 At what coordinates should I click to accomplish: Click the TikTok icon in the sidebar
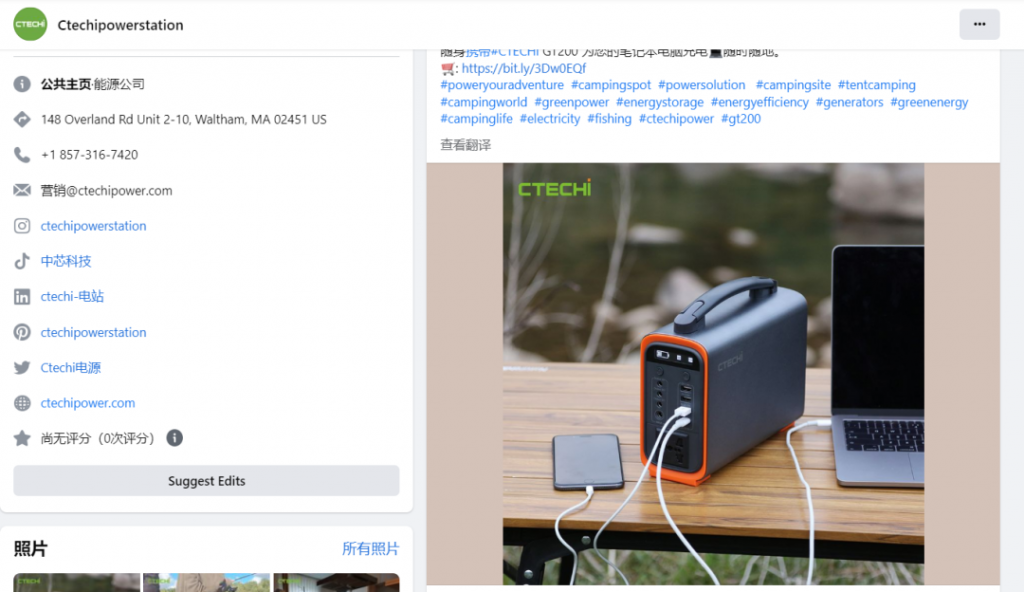click(22, 261)
